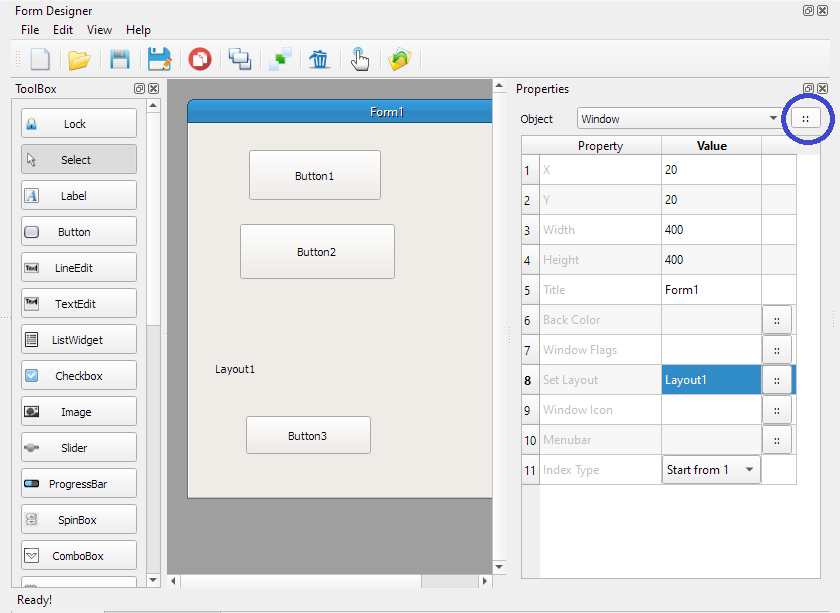Open the Back Color picker
Image resolution: width=840 pixels, height=613 pixels.
pyautogui.click(x=777, y=320)
